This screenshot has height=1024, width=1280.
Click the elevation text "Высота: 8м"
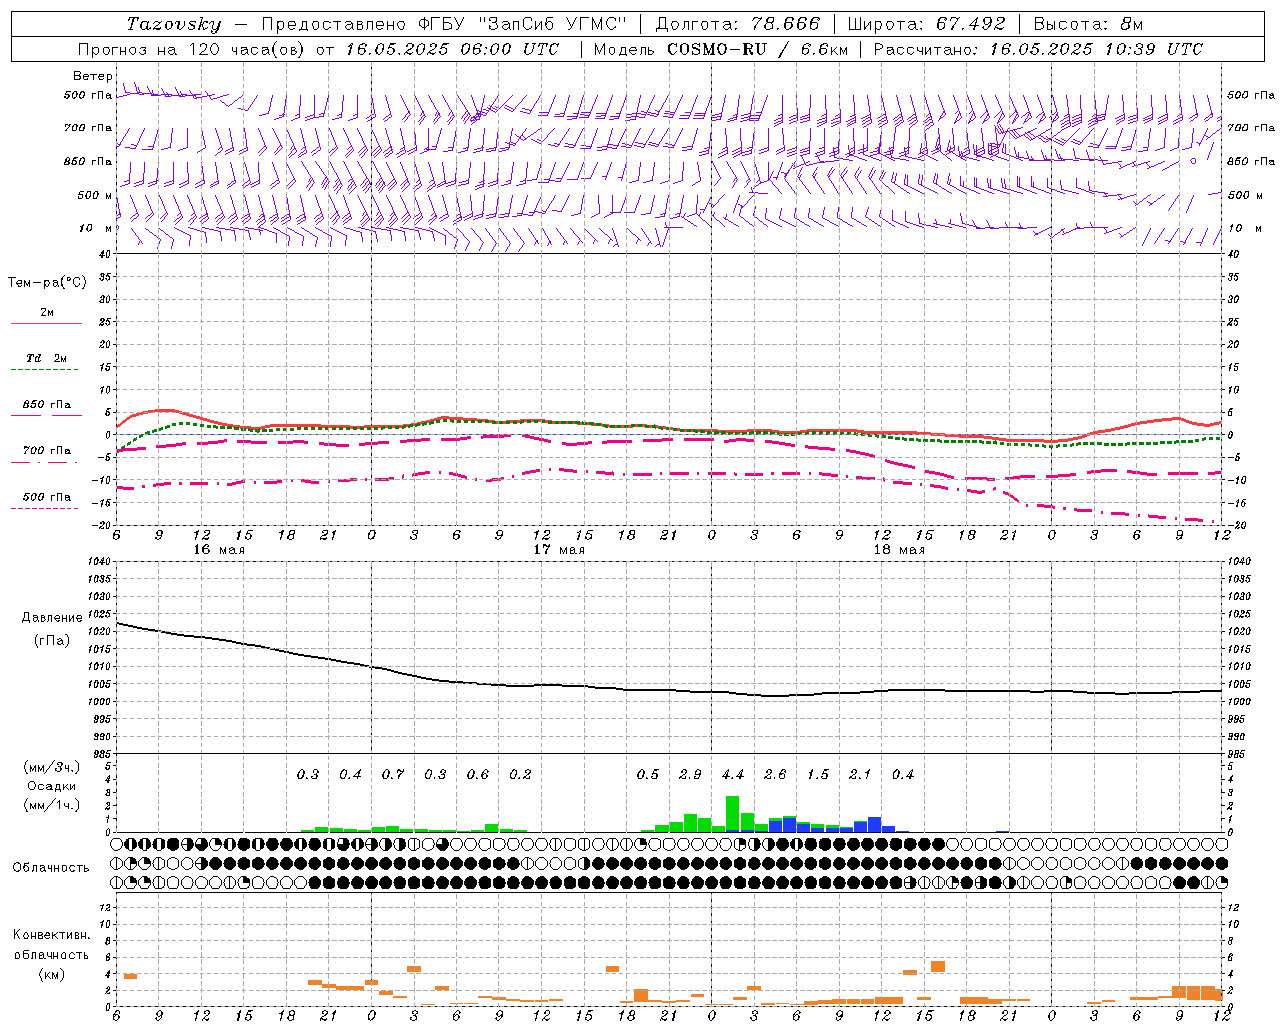pos(1088,24)
